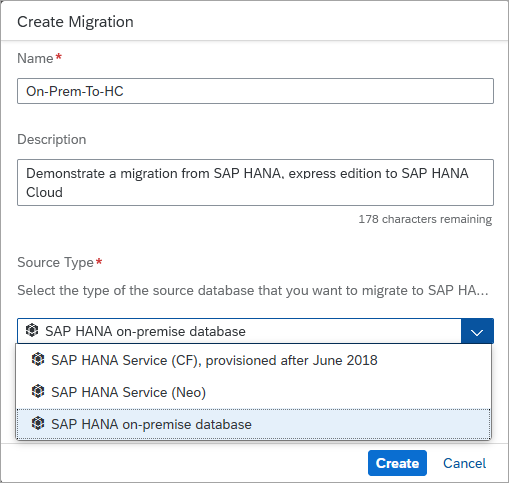Edit the Description text area
The image size is (509, 483).
[x=255, y=182]
